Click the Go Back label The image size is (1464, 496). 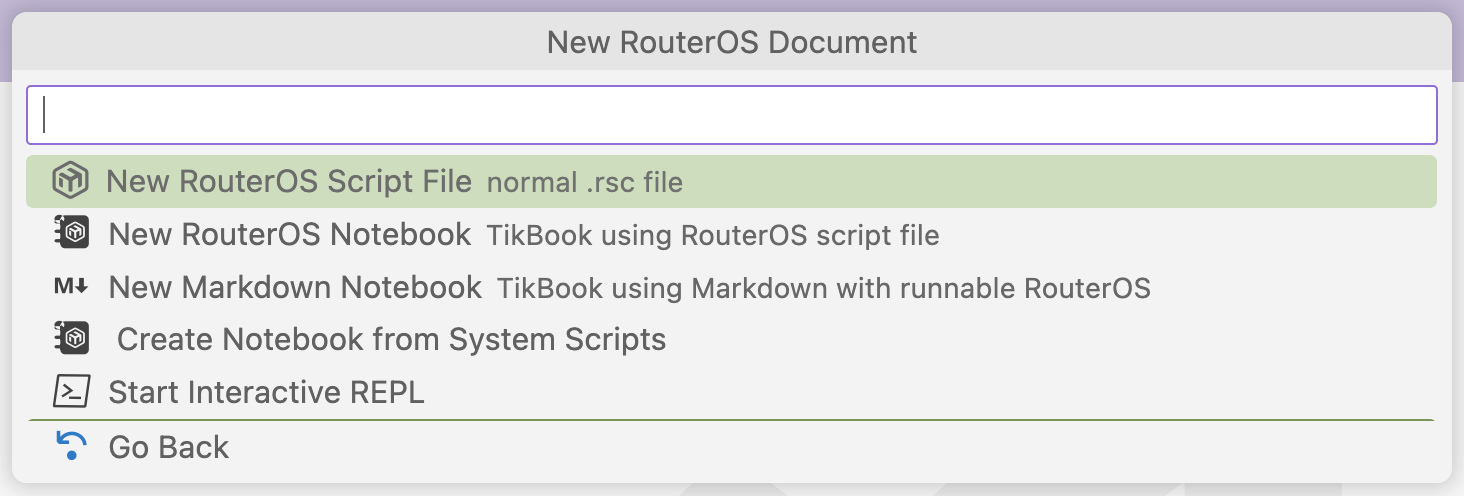pos(168,447)
